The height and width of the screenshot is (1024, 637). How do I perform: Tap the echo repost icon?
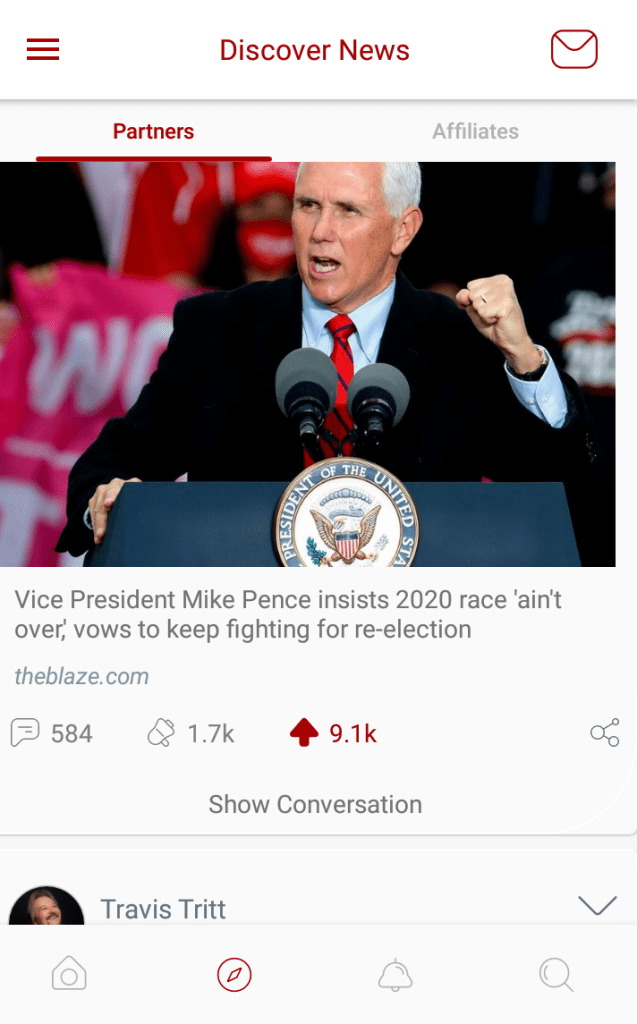coord(161,733)
